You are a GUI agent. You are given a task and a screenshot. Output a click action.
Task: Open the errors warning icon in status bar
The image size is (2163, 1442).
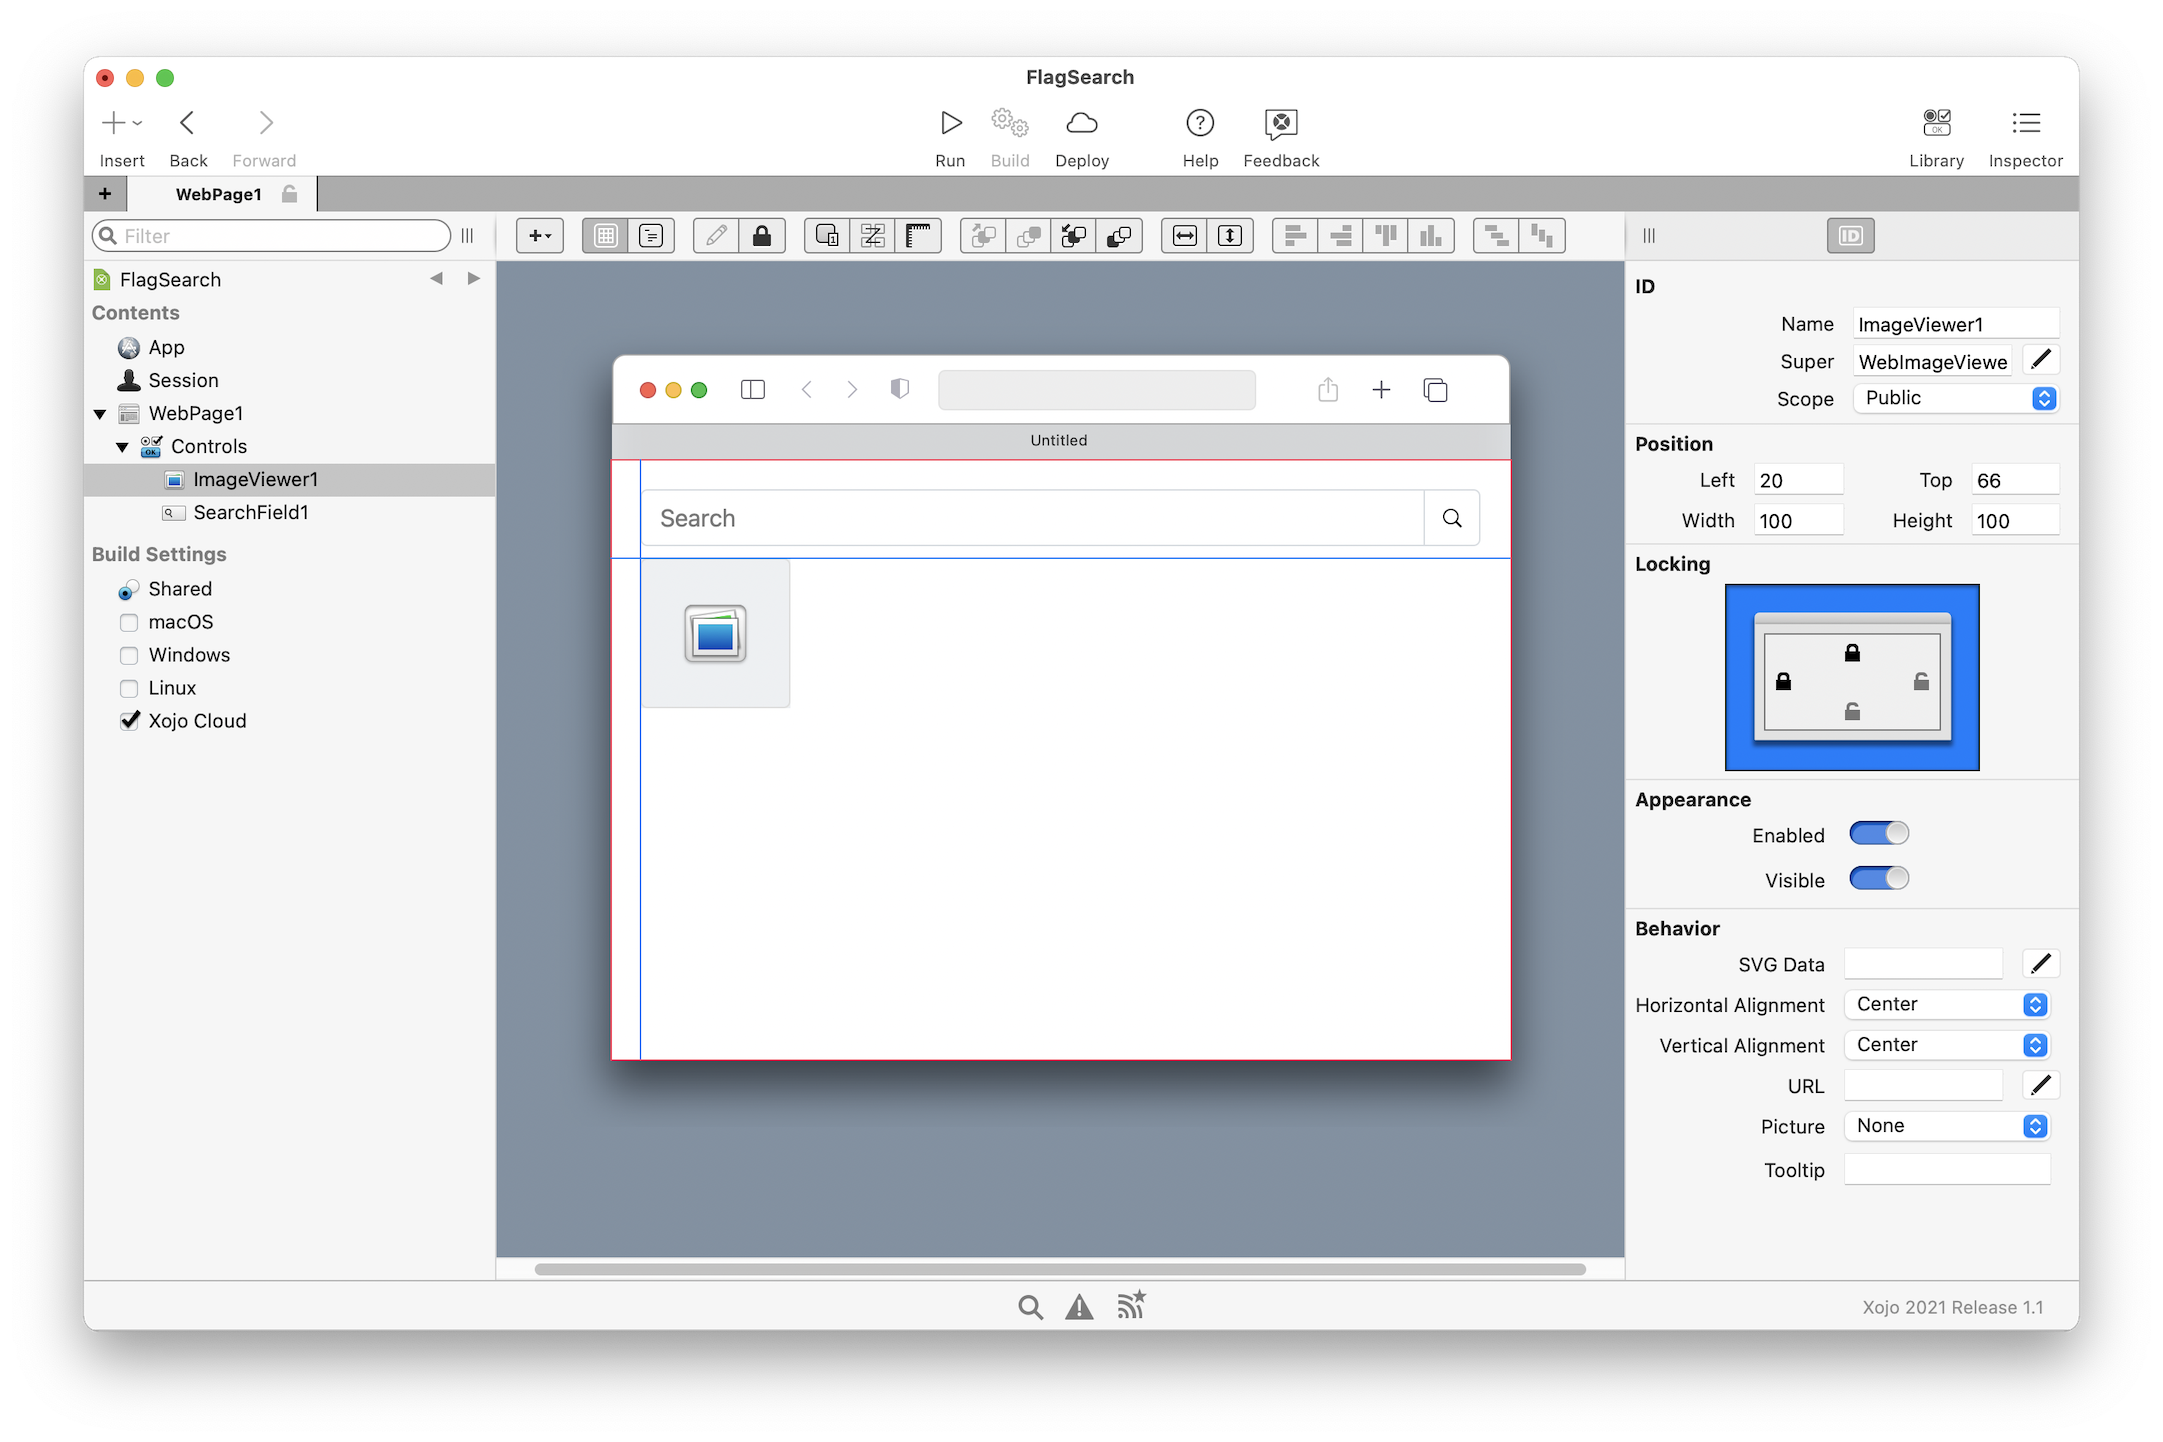tap(1079, 1307)
